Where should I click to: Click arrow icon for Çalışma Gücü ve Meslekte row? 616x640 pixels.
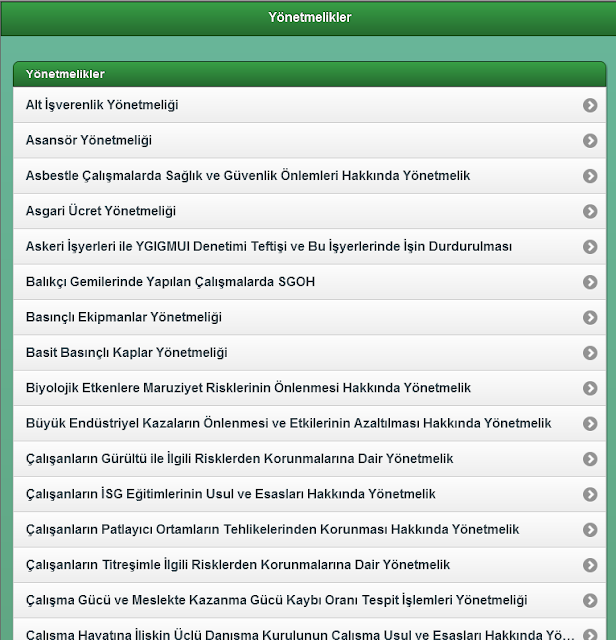point(590,600)
